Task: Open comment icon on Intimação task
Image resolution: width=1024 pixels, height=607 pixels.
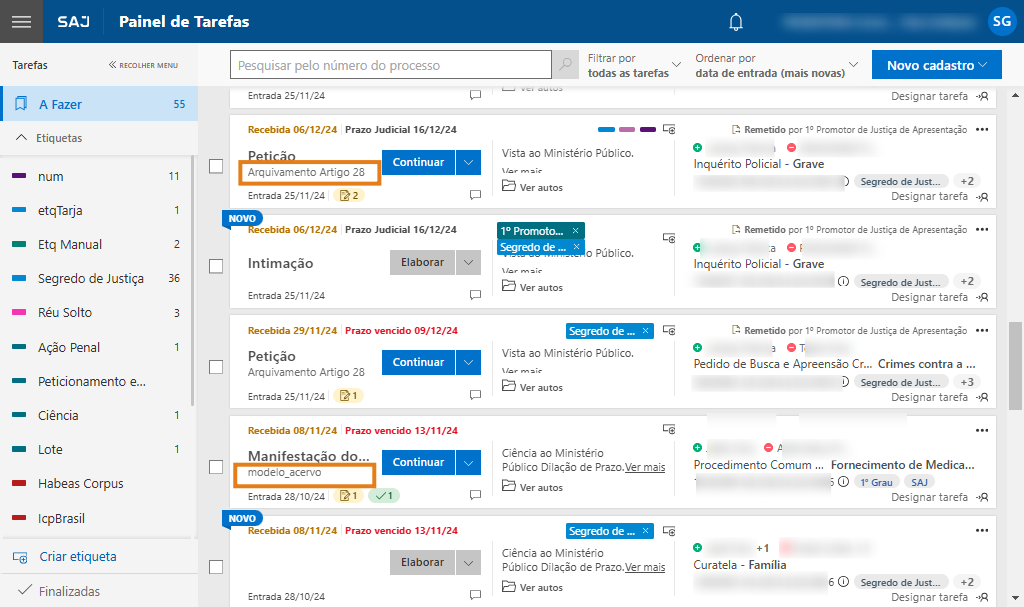Action: (475, 296)
